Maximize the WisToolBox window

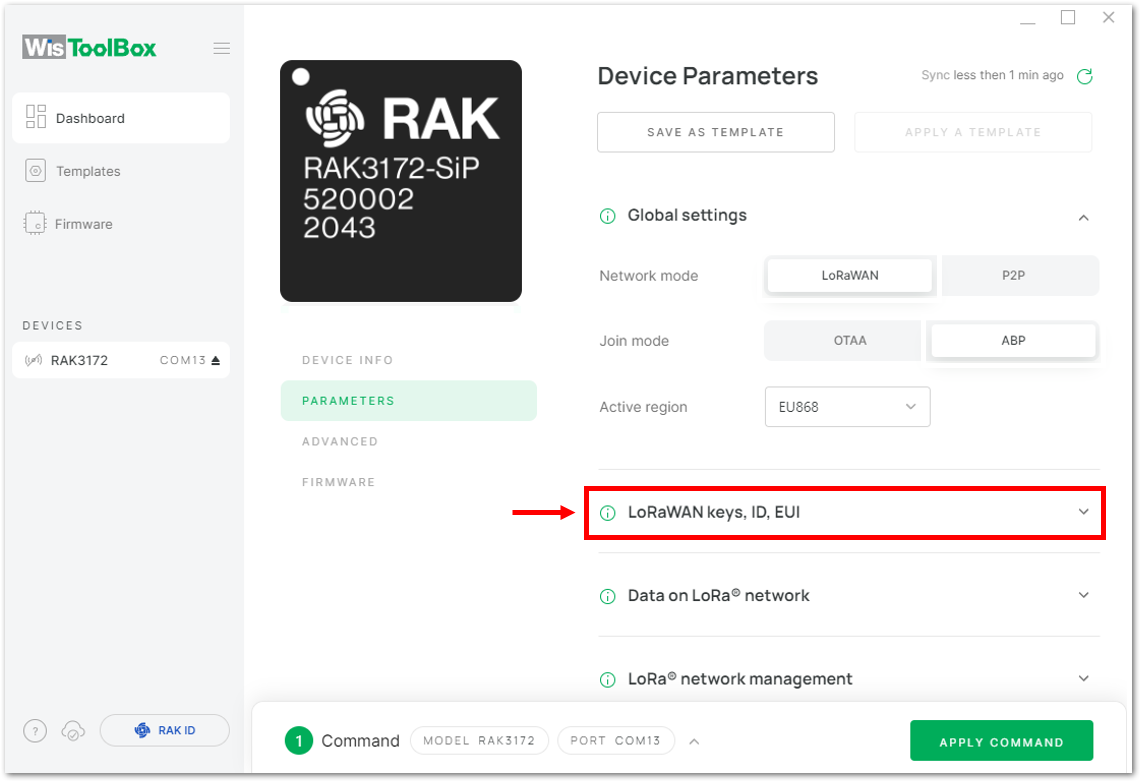(1068, 17)
